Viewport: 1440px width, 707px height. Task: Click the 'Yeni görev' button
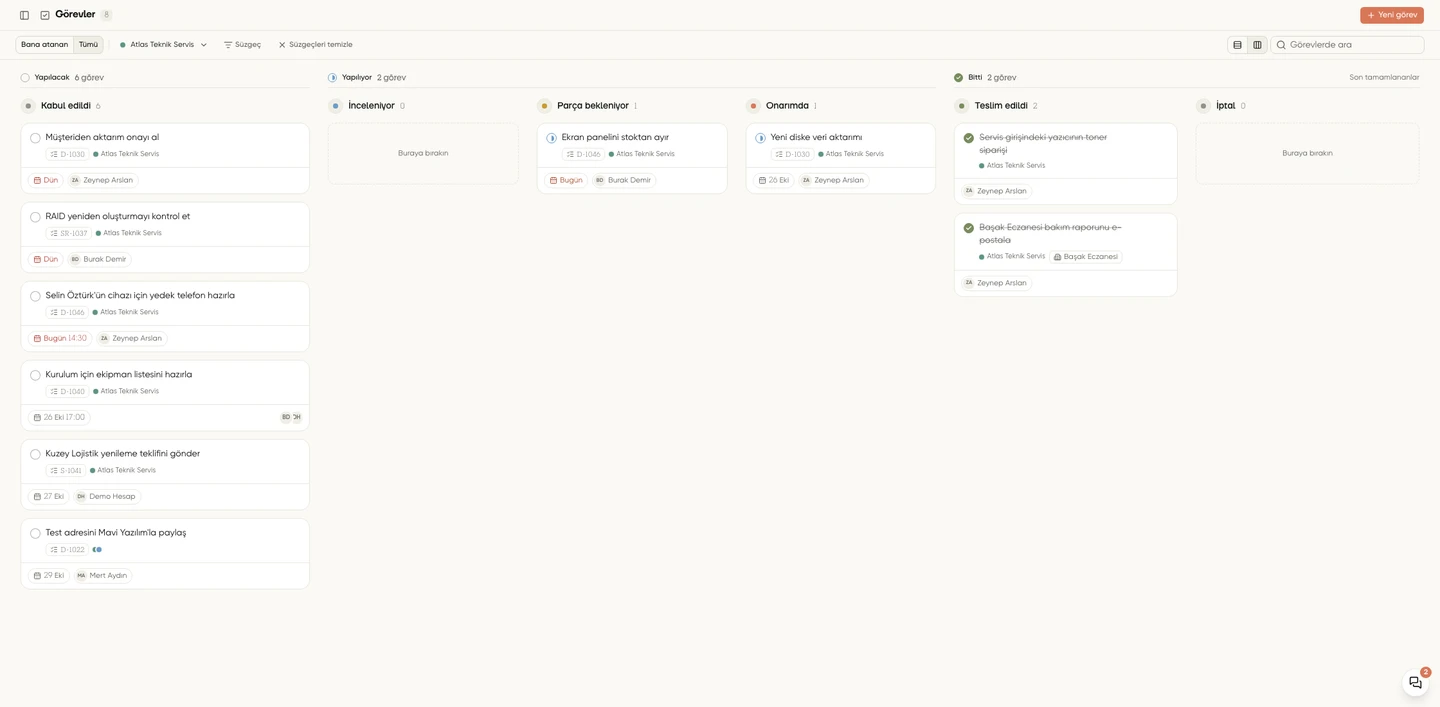tap(1391, 15)
